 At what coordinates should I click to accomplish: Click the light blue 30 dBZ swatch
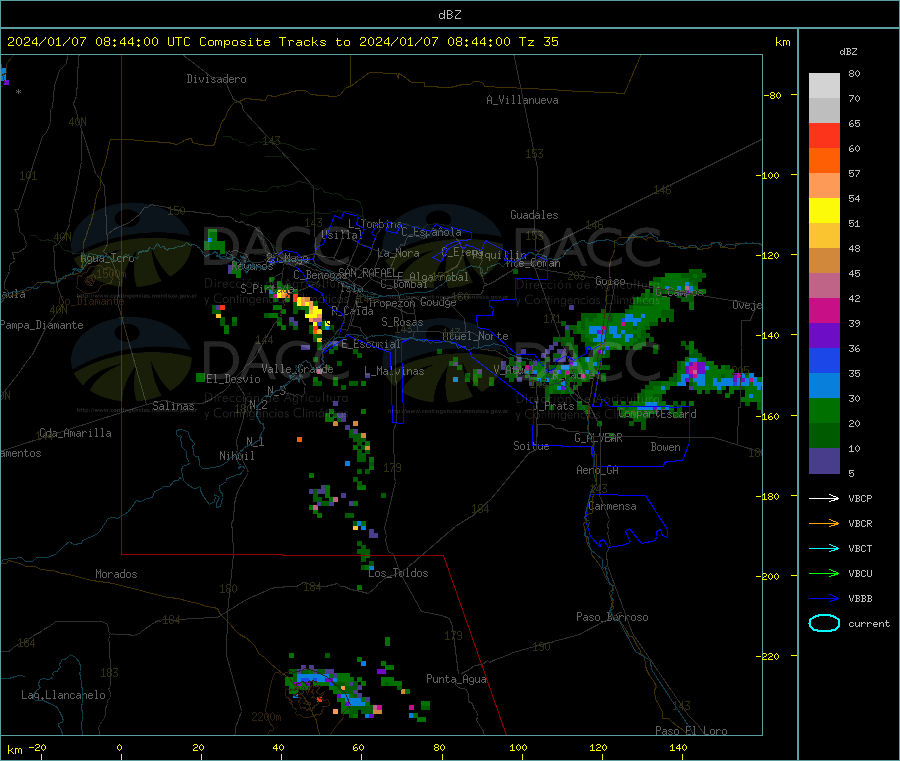[x=824, y=386]
